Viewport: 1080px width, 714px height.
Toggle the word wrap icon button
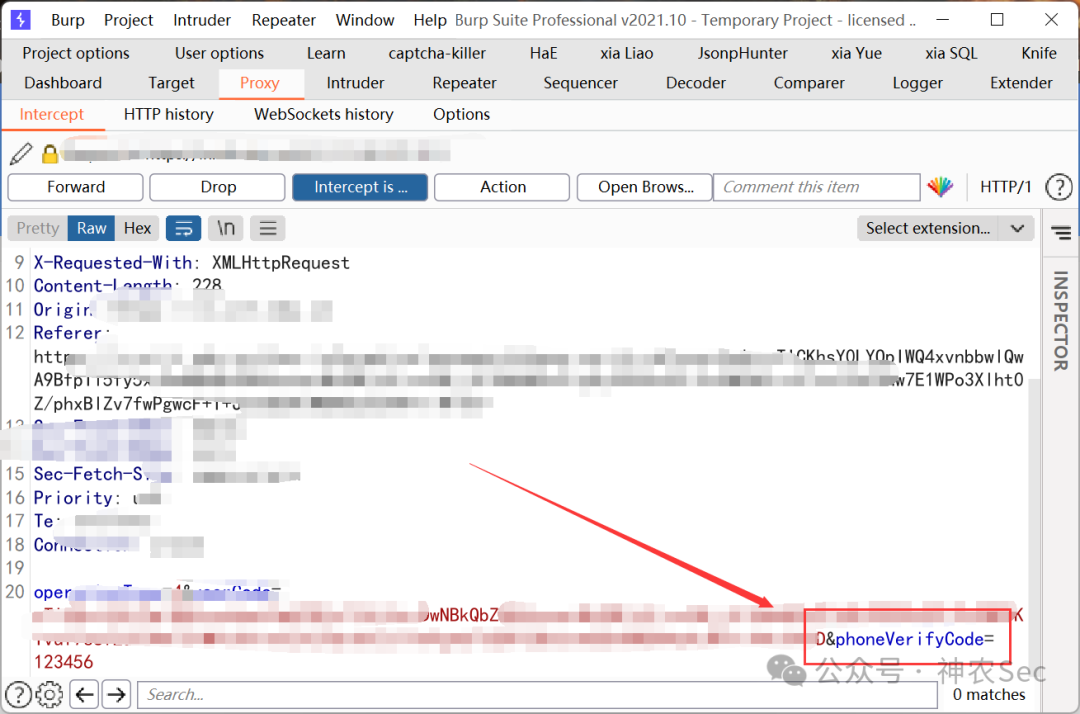[183, 228]
